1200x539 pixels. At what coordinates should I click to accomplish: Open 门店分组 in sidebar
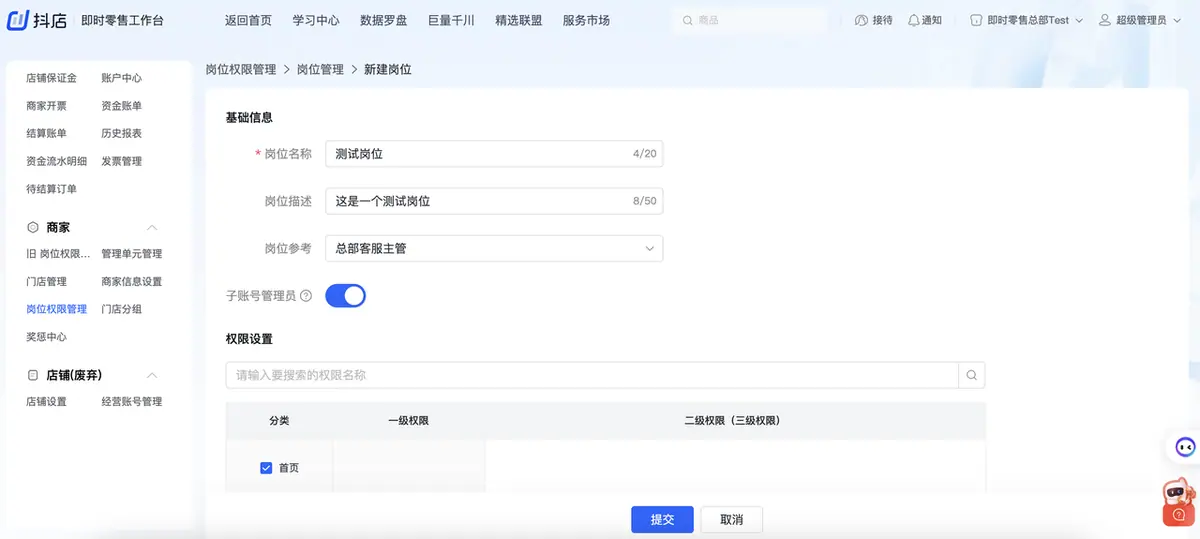pyautogui.click(x=121, y=309)
